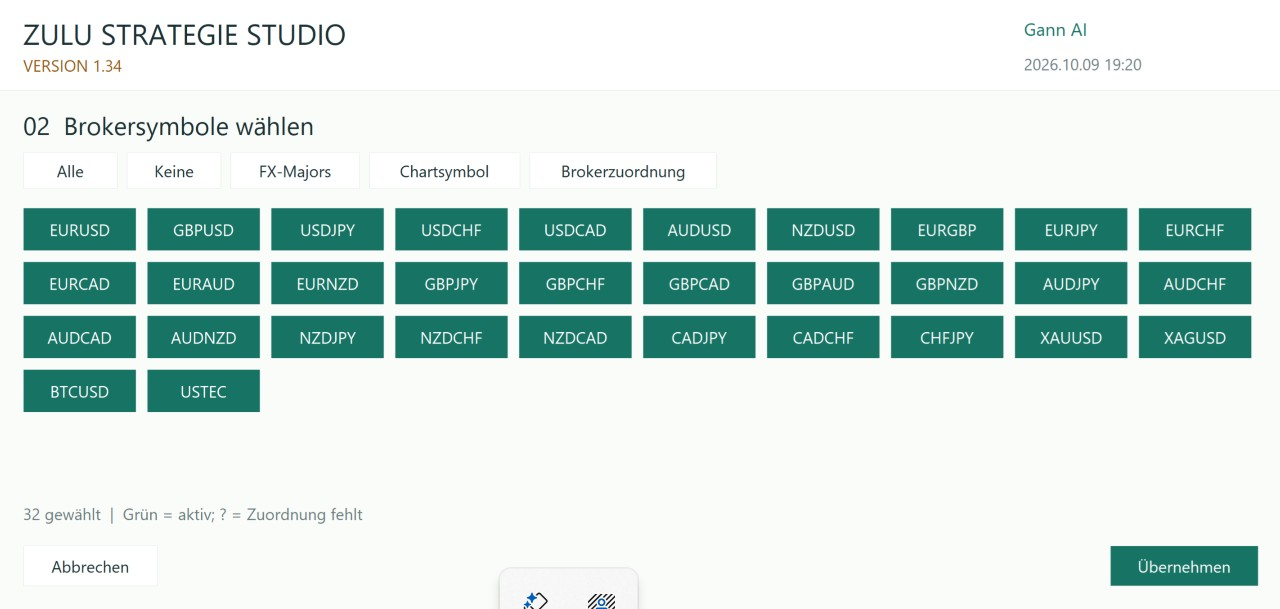Image resolution: width=1280 pixels, height=609 pixels.
Task: Toggle the EURNZD symbol
Action: (328, 284)
